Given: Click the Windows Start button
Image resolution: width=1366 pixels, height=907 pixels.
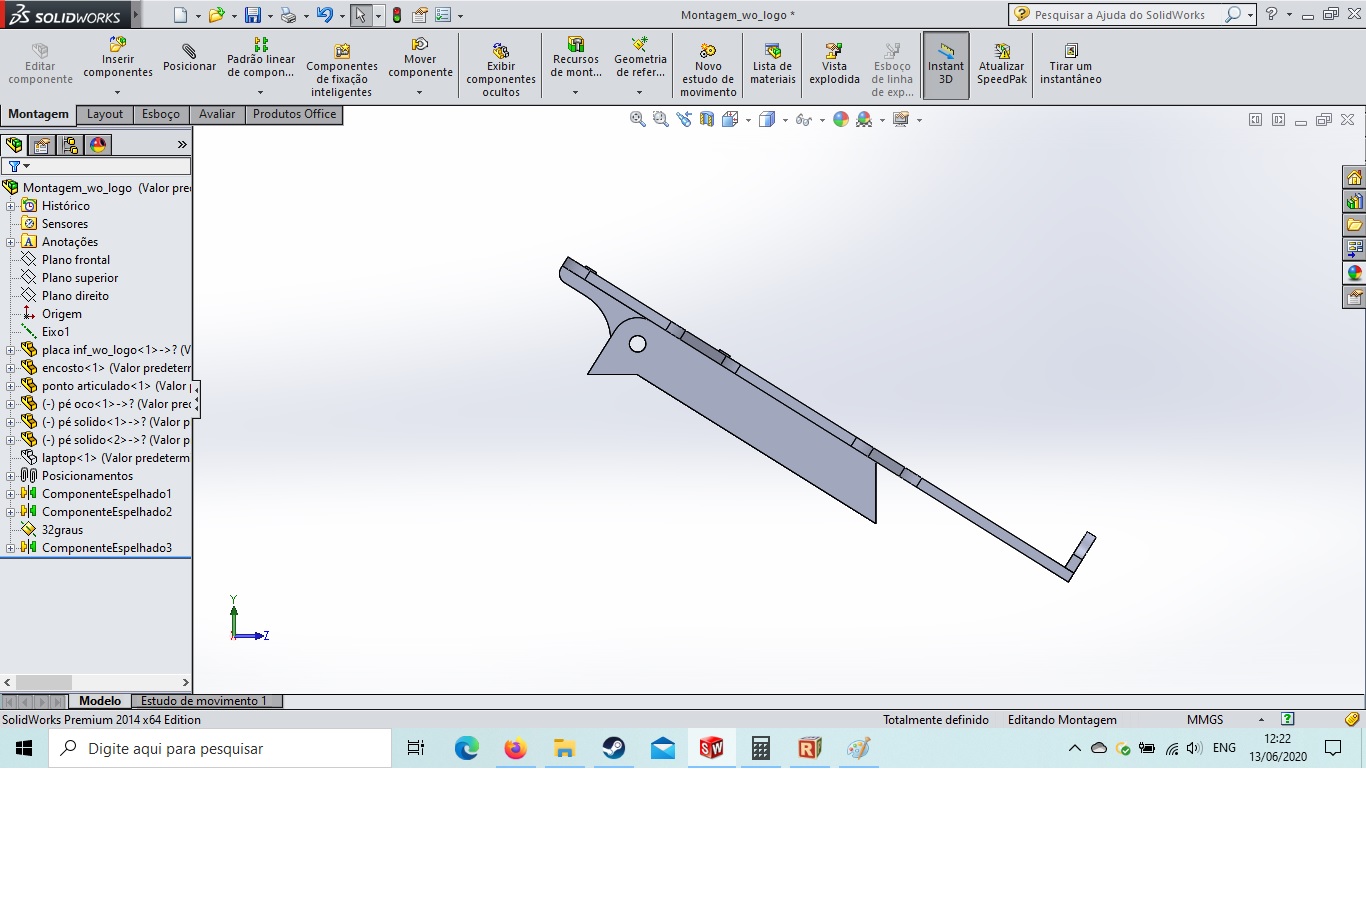Looking at the screenshot, I should pos(24,748).
